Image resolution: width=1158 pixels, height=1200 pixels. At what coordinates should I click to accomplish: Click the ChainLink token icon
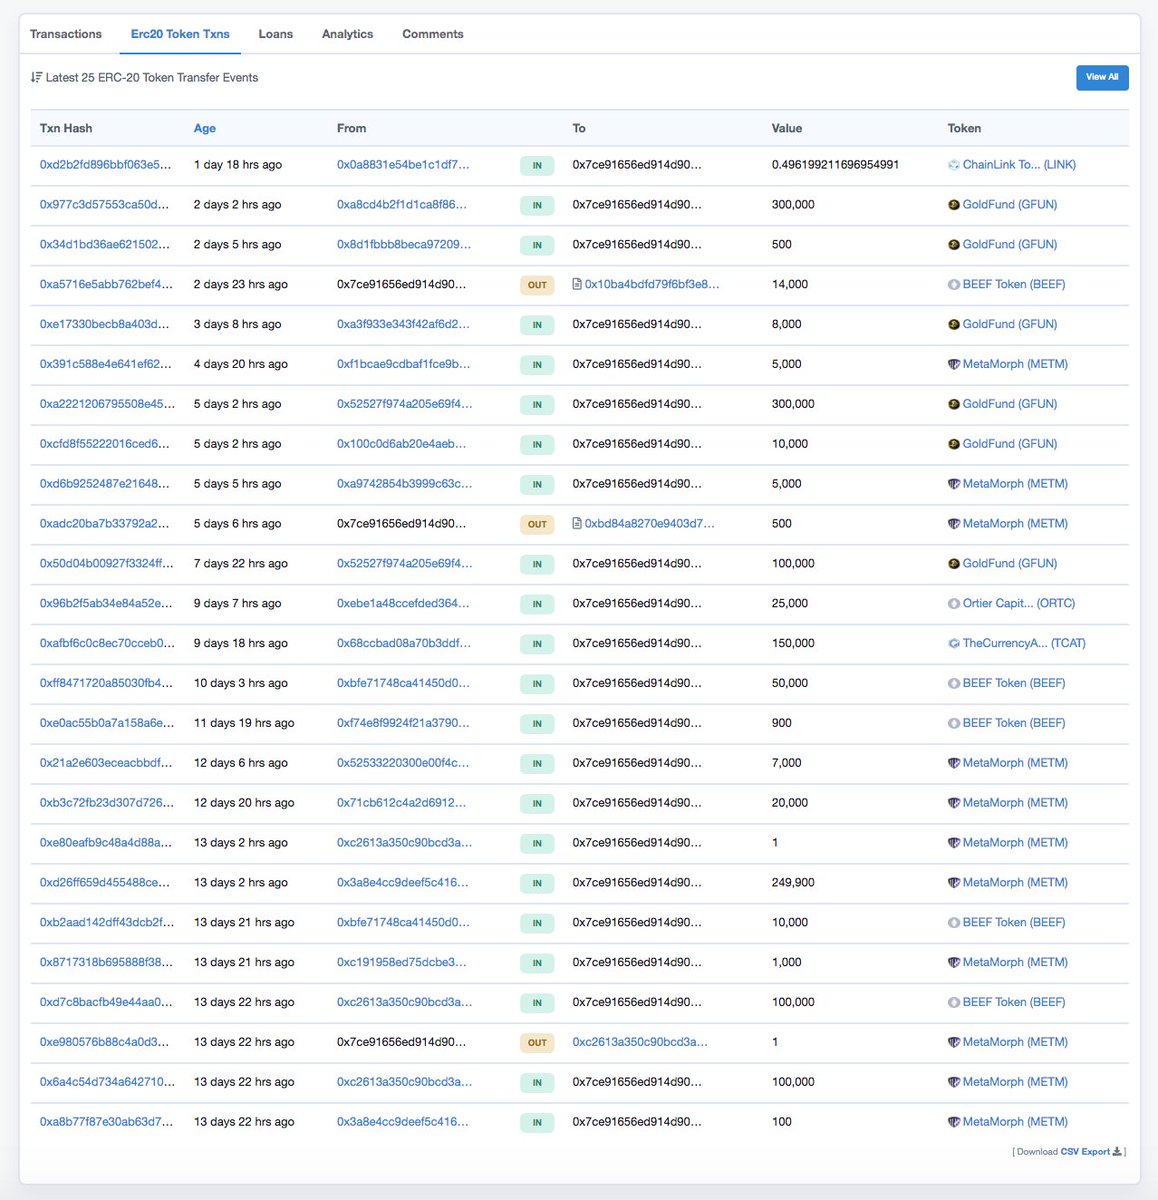954,165
